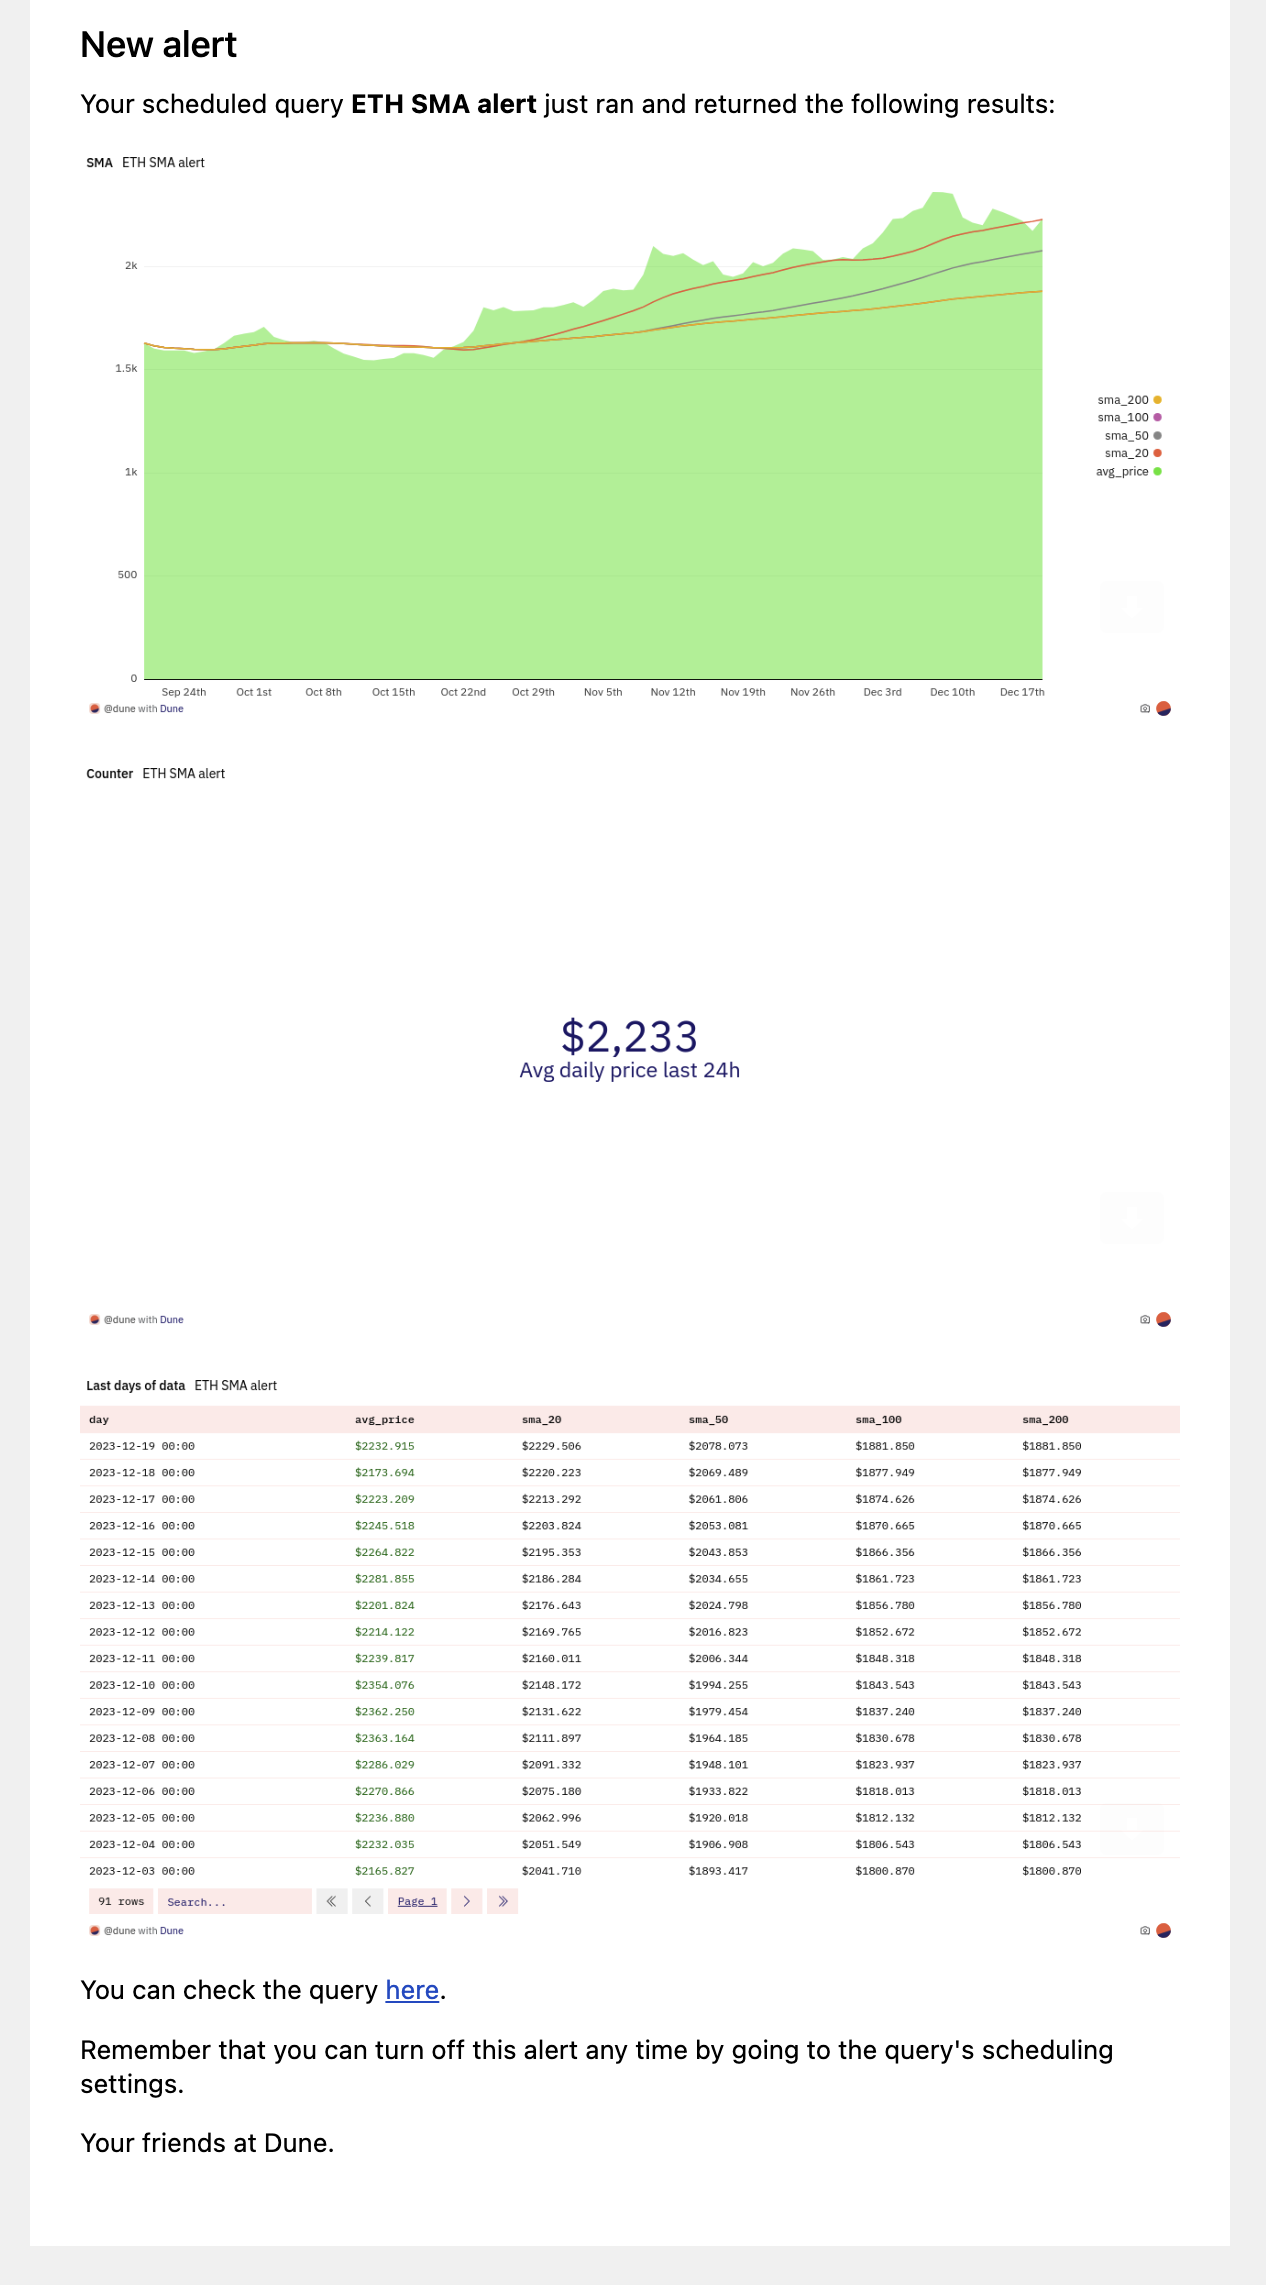1266x2285 pixels.
Task: Select avg_price cell '$2354.076'
Action: [x=384, y=1685]
